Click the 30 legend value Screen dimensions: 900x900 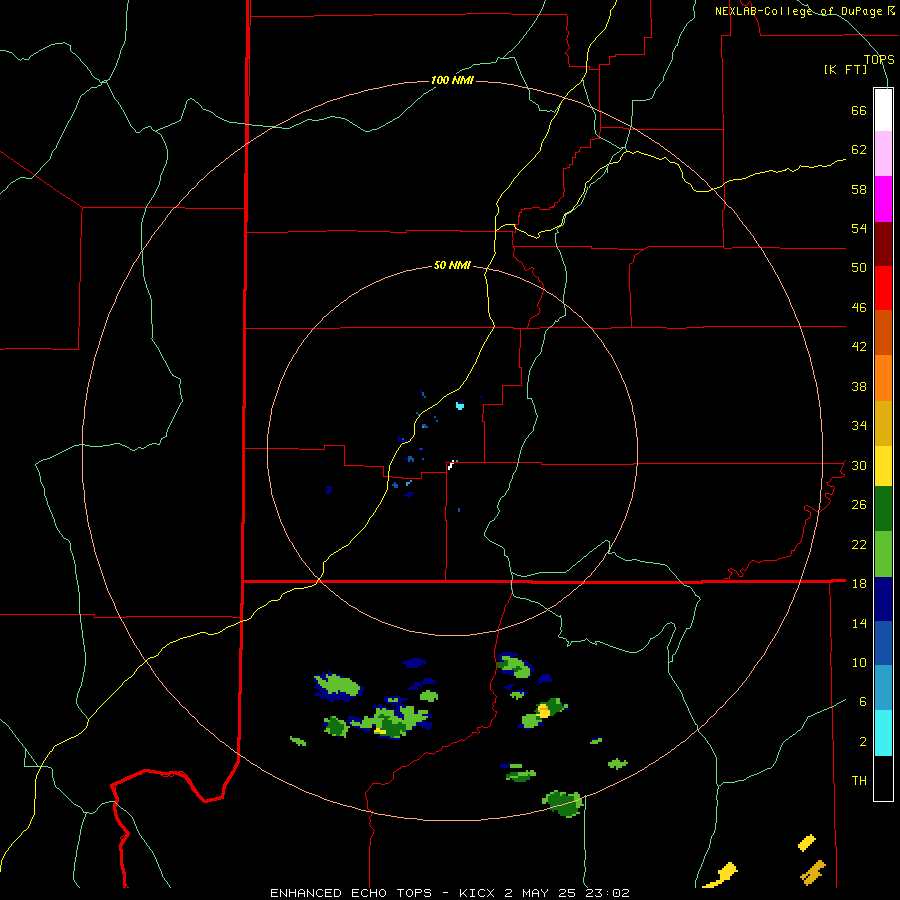(859, 465)
